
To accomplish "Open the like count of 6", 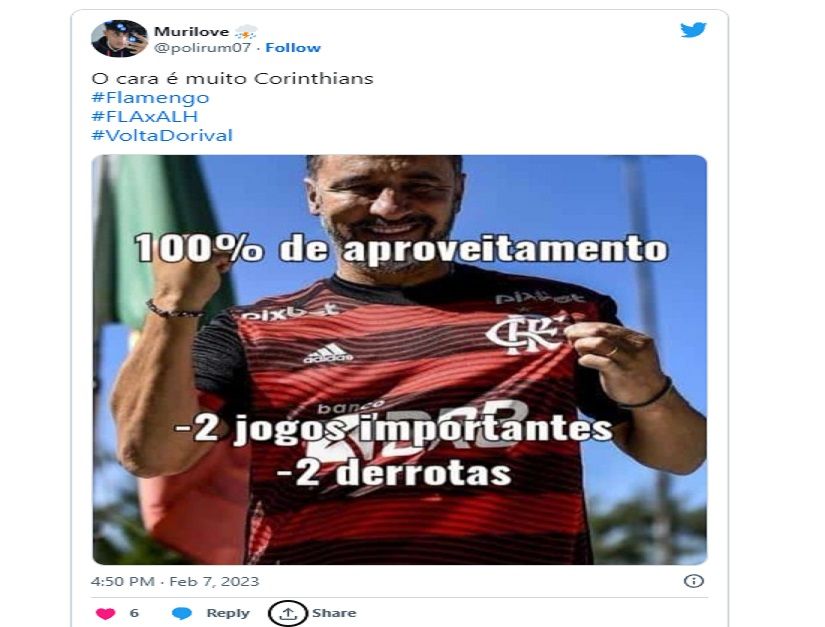I will (134, 613).
